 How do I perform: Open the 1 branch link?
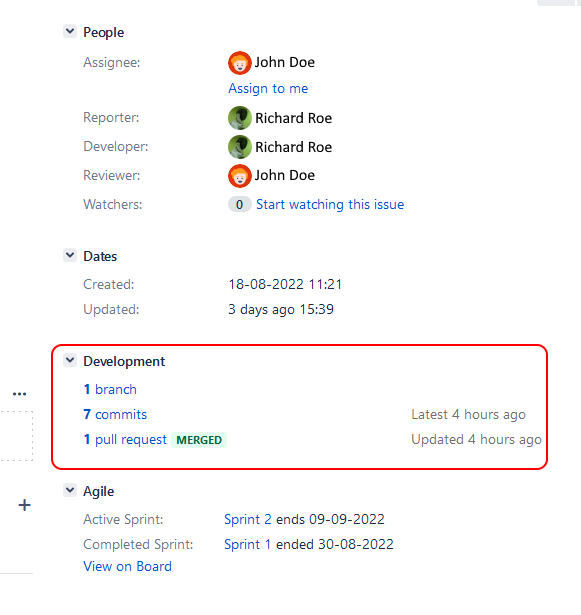110,389
